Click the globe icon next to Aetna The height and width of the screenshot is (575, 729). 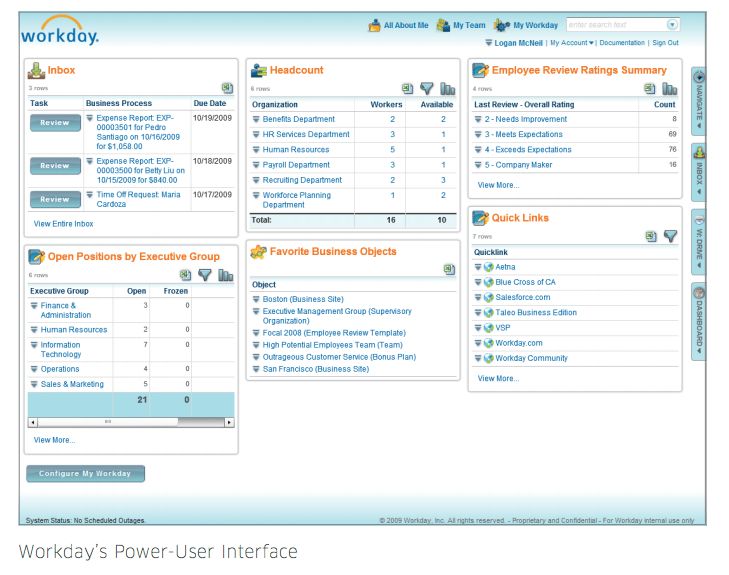(x=489, y=267)
